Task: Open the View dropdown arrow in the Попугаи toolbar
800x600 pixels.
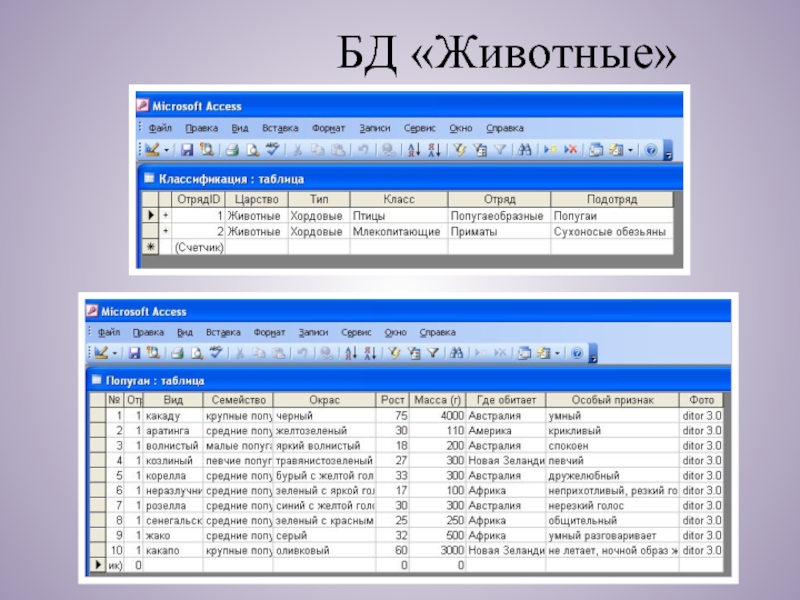Action: point(115,353)
